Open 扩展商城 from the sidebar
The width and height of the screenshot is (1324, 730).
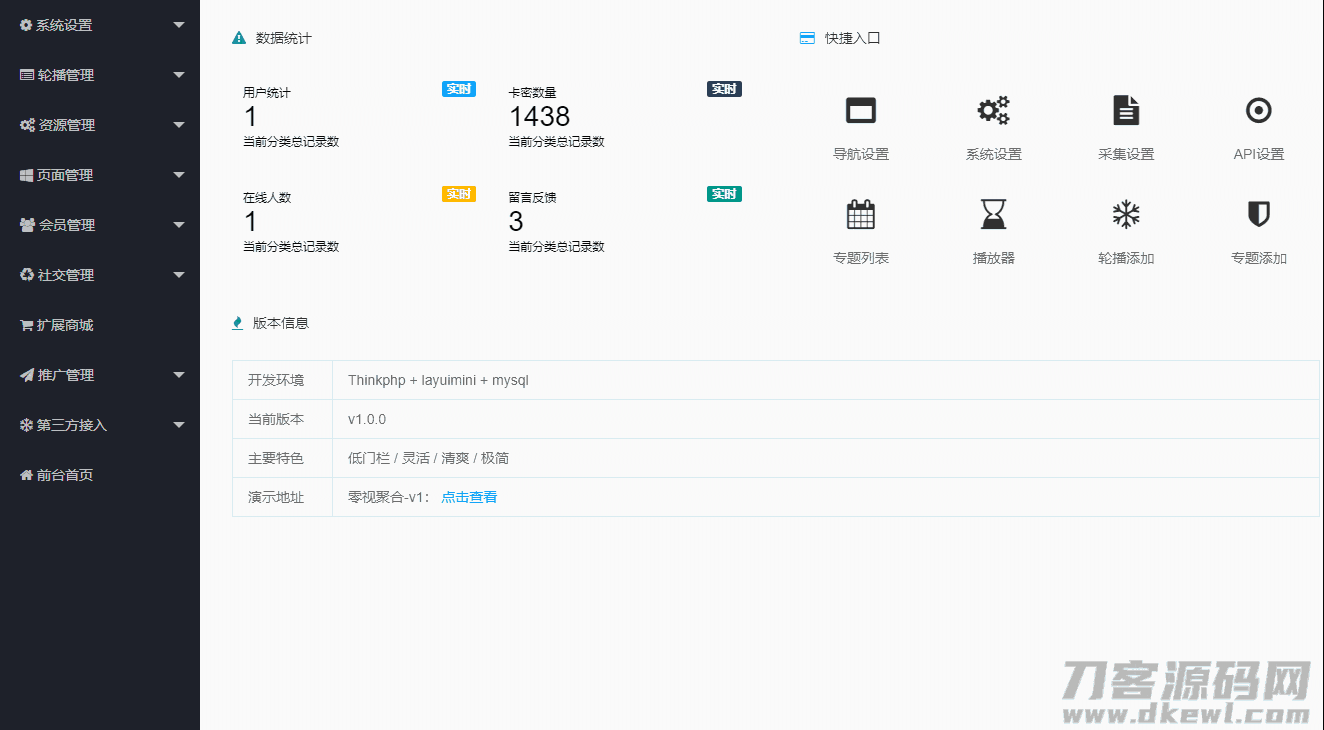click(64, 325)
